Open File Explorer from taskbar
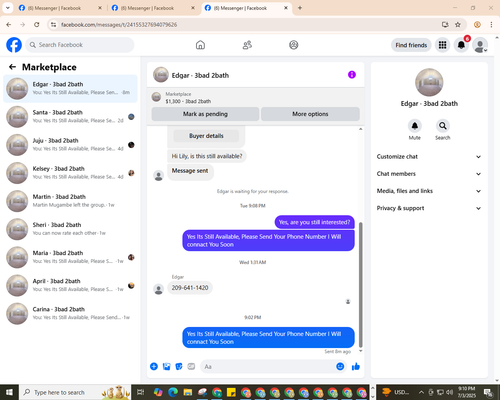The width and height of the screenshot is (500, 400). (188, 392)
